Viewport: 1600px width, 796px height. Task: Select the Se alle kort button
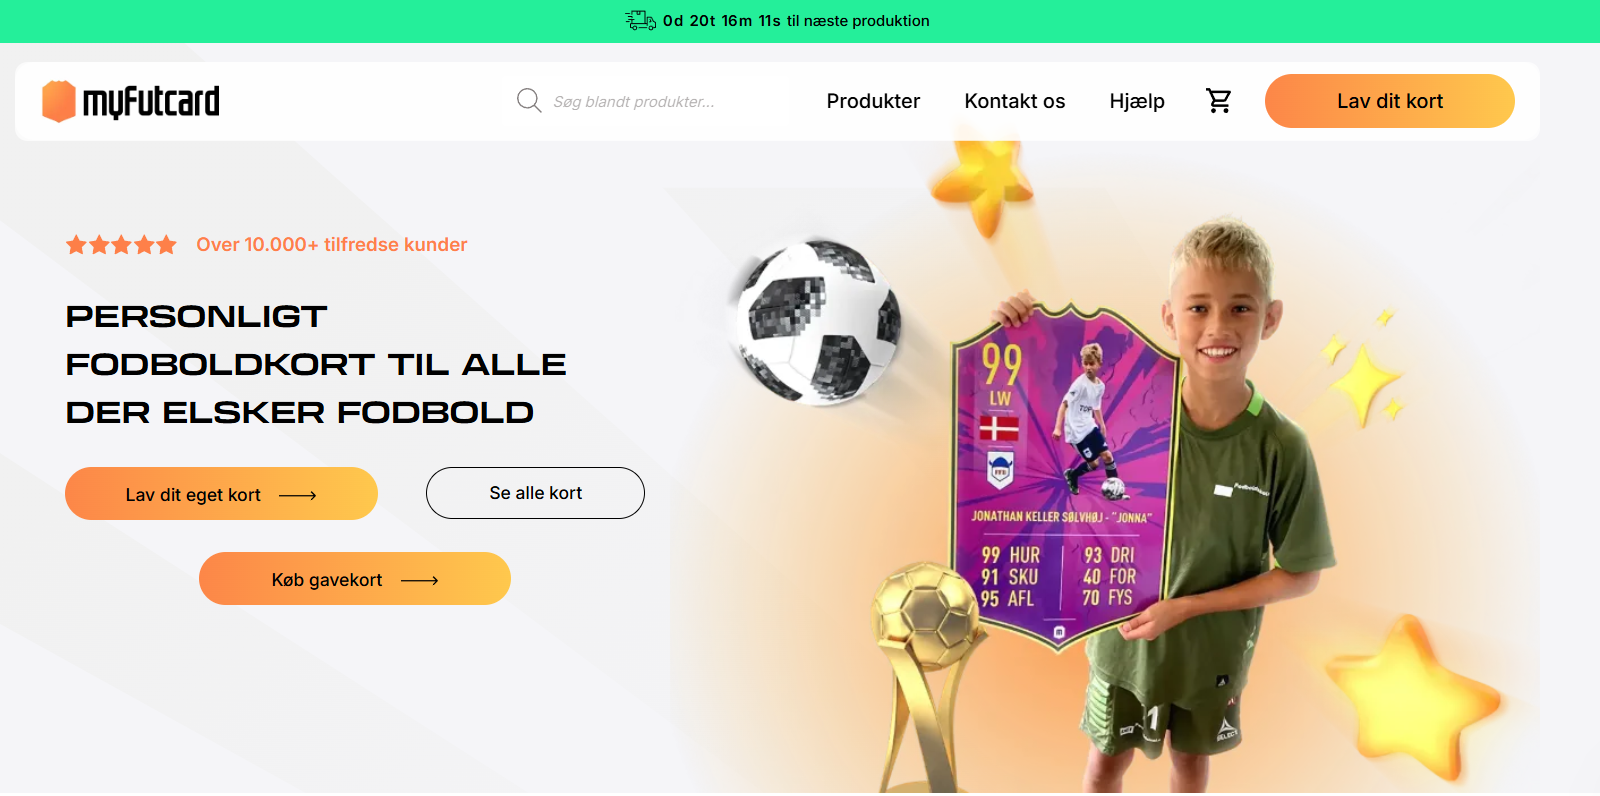pos(535,493)
